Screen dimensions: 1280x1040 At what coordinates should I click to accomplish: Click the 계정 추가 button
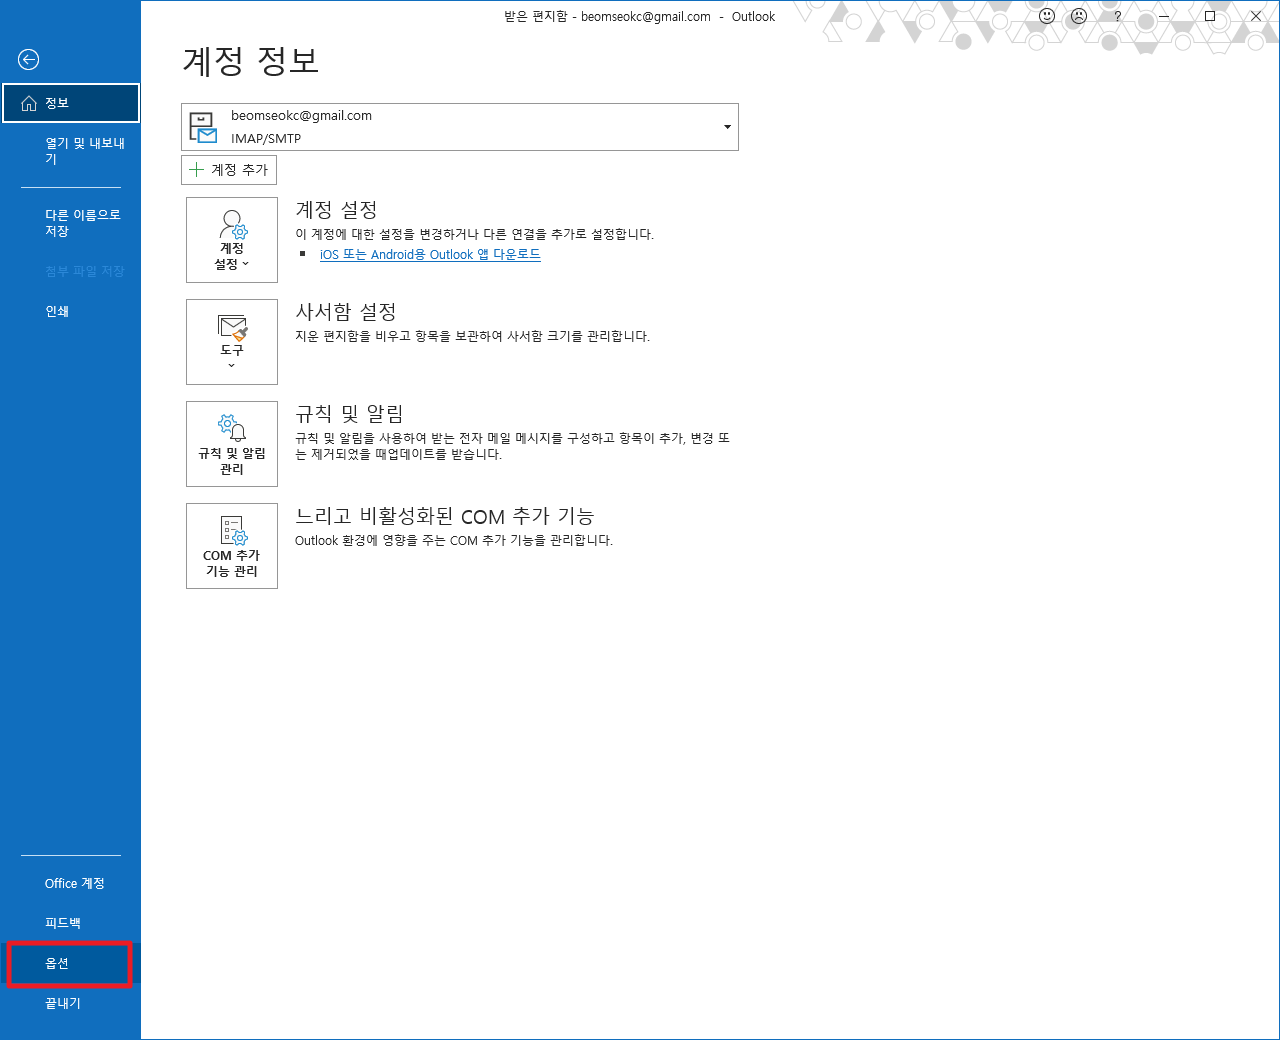click(229, 170)
